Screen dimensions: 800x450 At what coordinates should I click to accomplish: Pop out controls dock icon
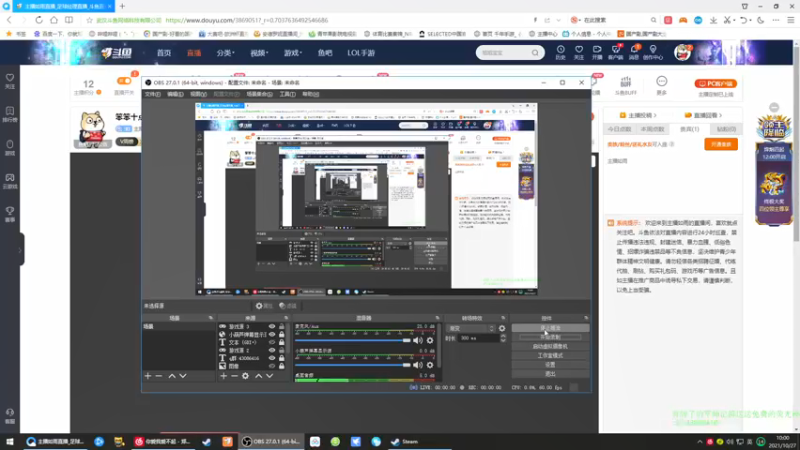586,318
